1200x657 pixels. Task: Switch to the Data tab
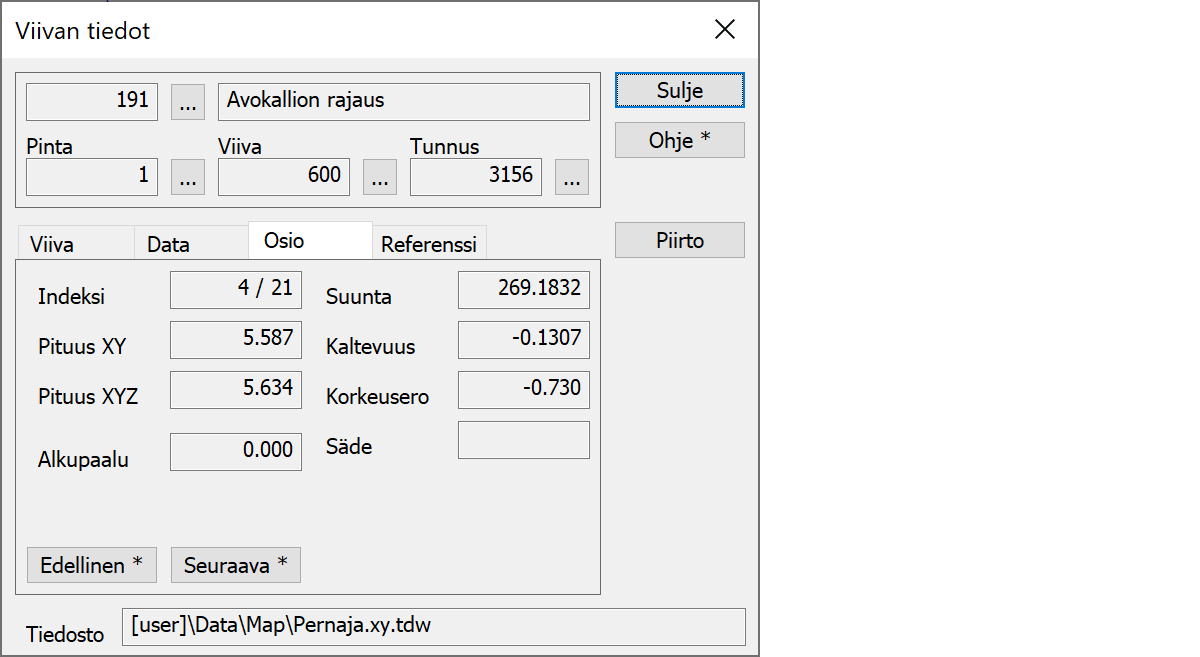click(x=168, y=244)
